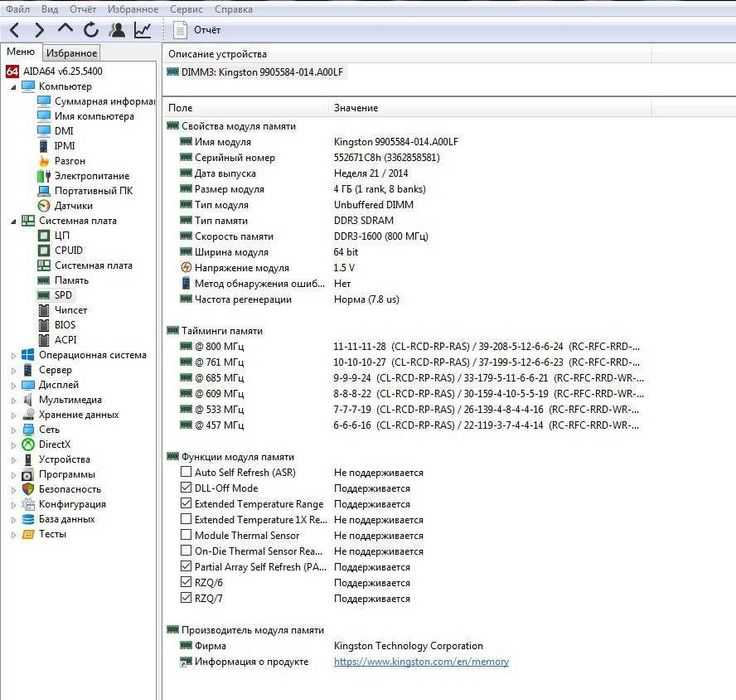Click the Refresh toolbar icon
Viewport: 736px width, 700px height.
pyautogui.click(x=91, y=30)
